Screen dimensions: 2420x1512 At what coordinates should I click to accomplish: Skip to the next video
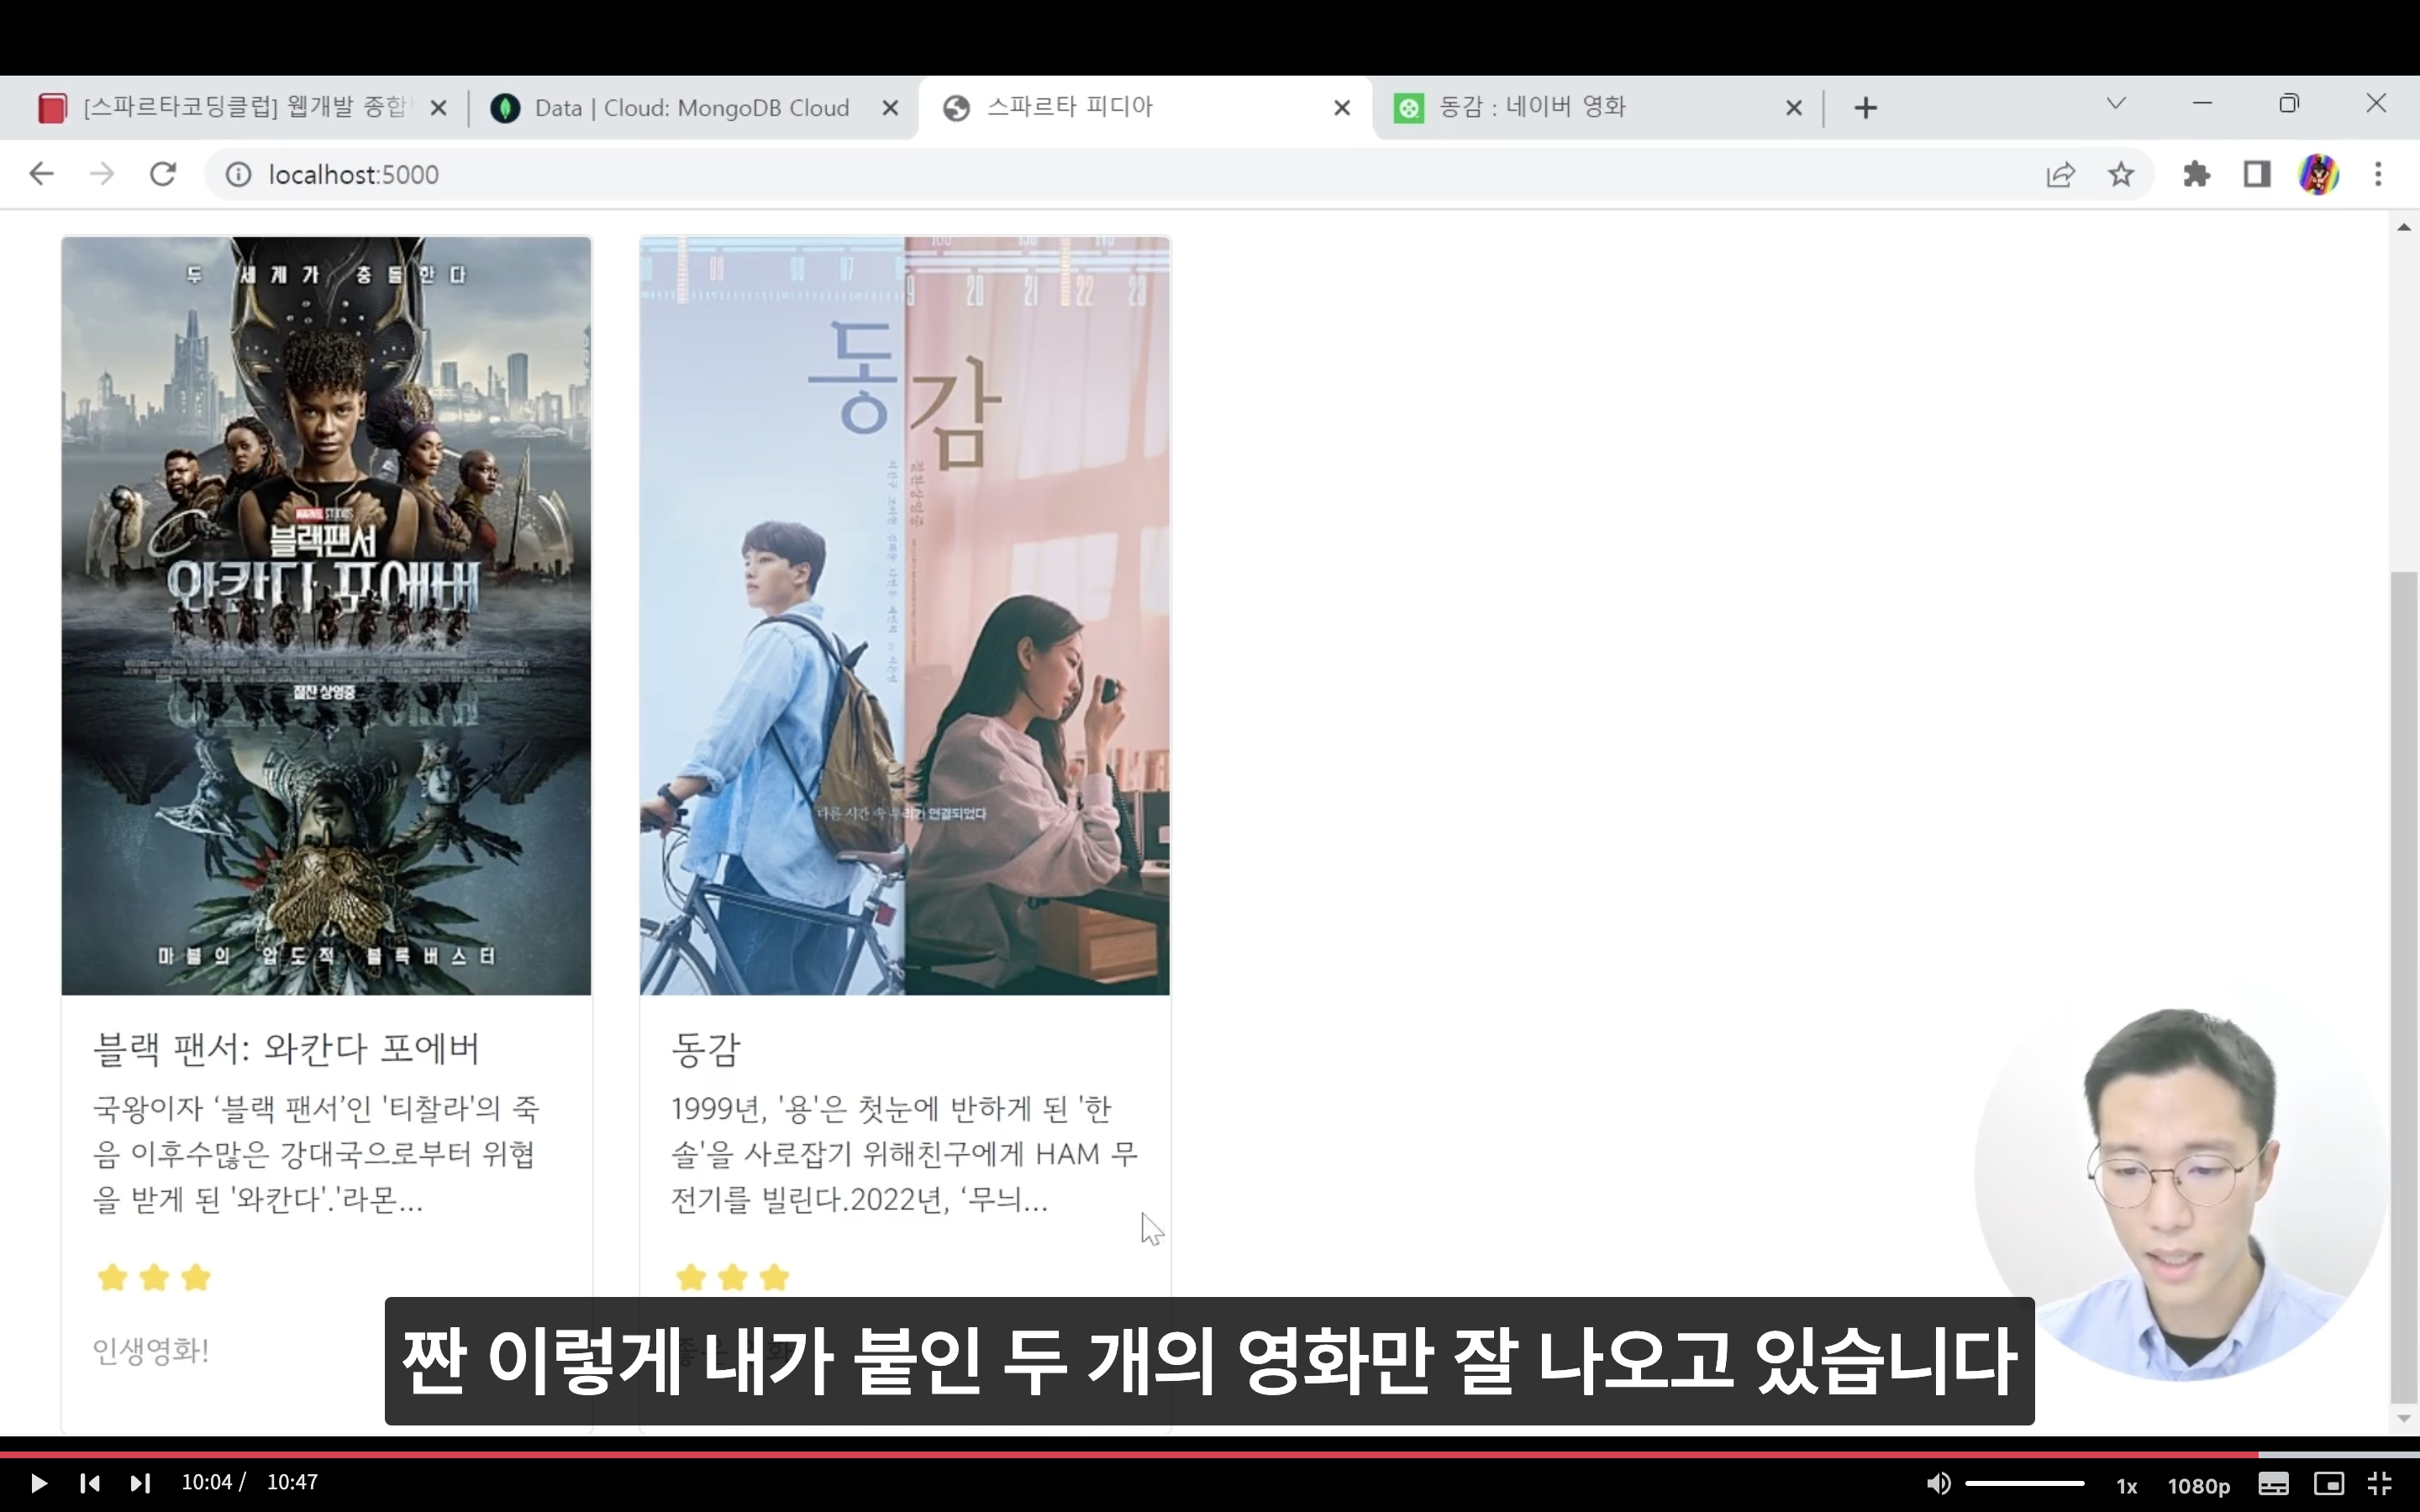(x=140, y=1483)
